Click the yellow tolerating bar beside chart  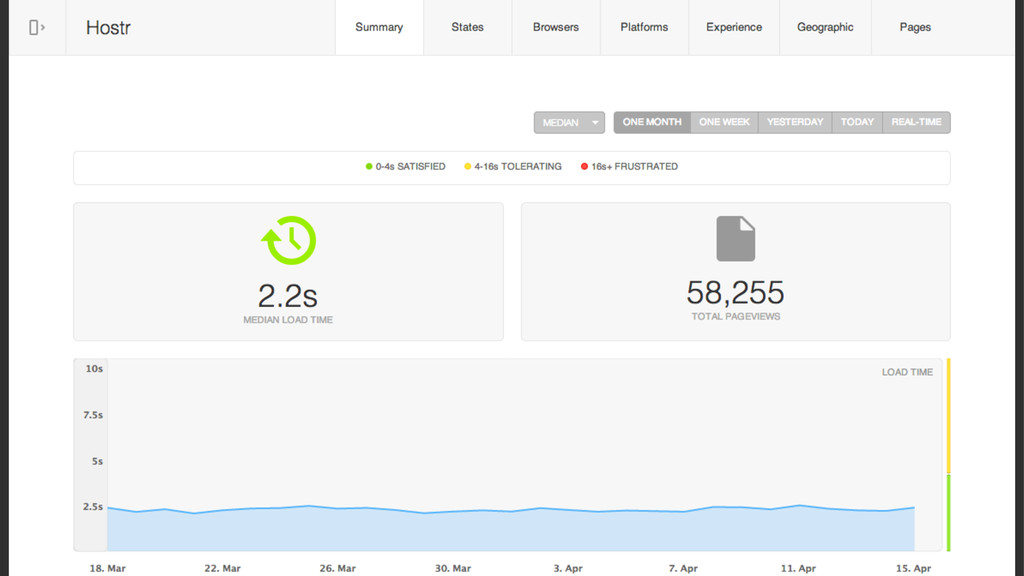948,416
